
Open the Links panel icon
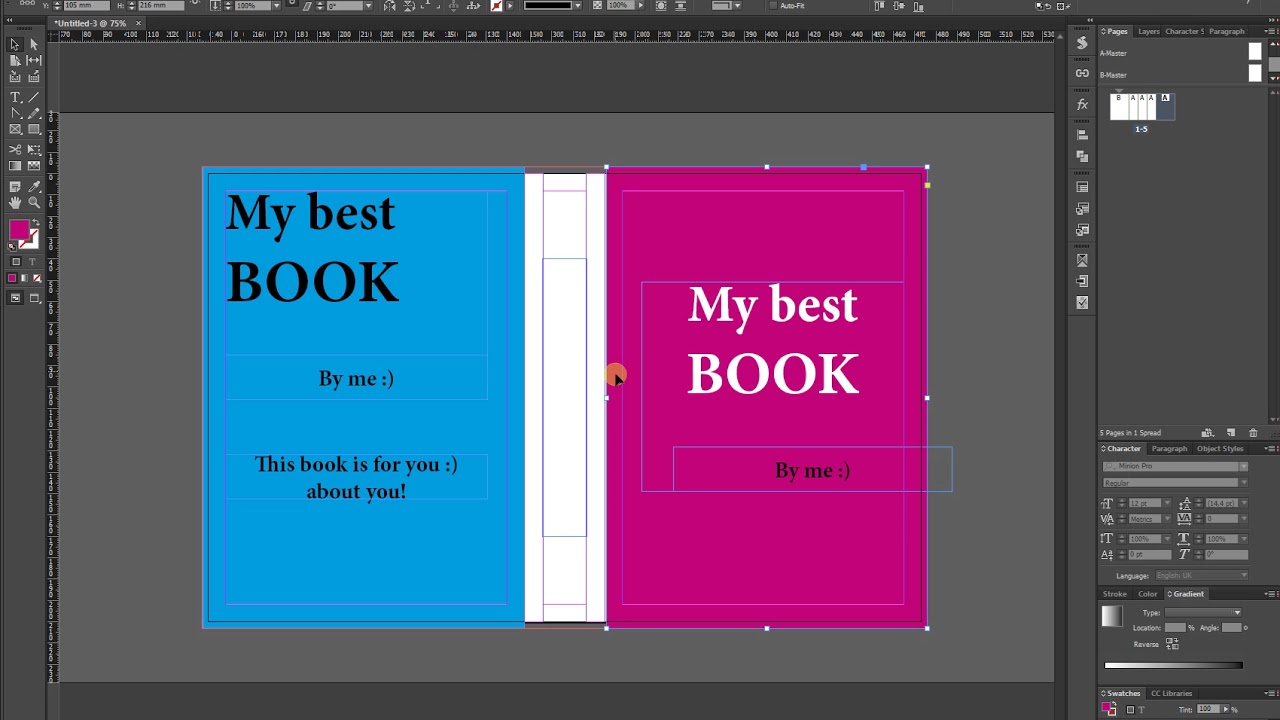click(1082, 73)
